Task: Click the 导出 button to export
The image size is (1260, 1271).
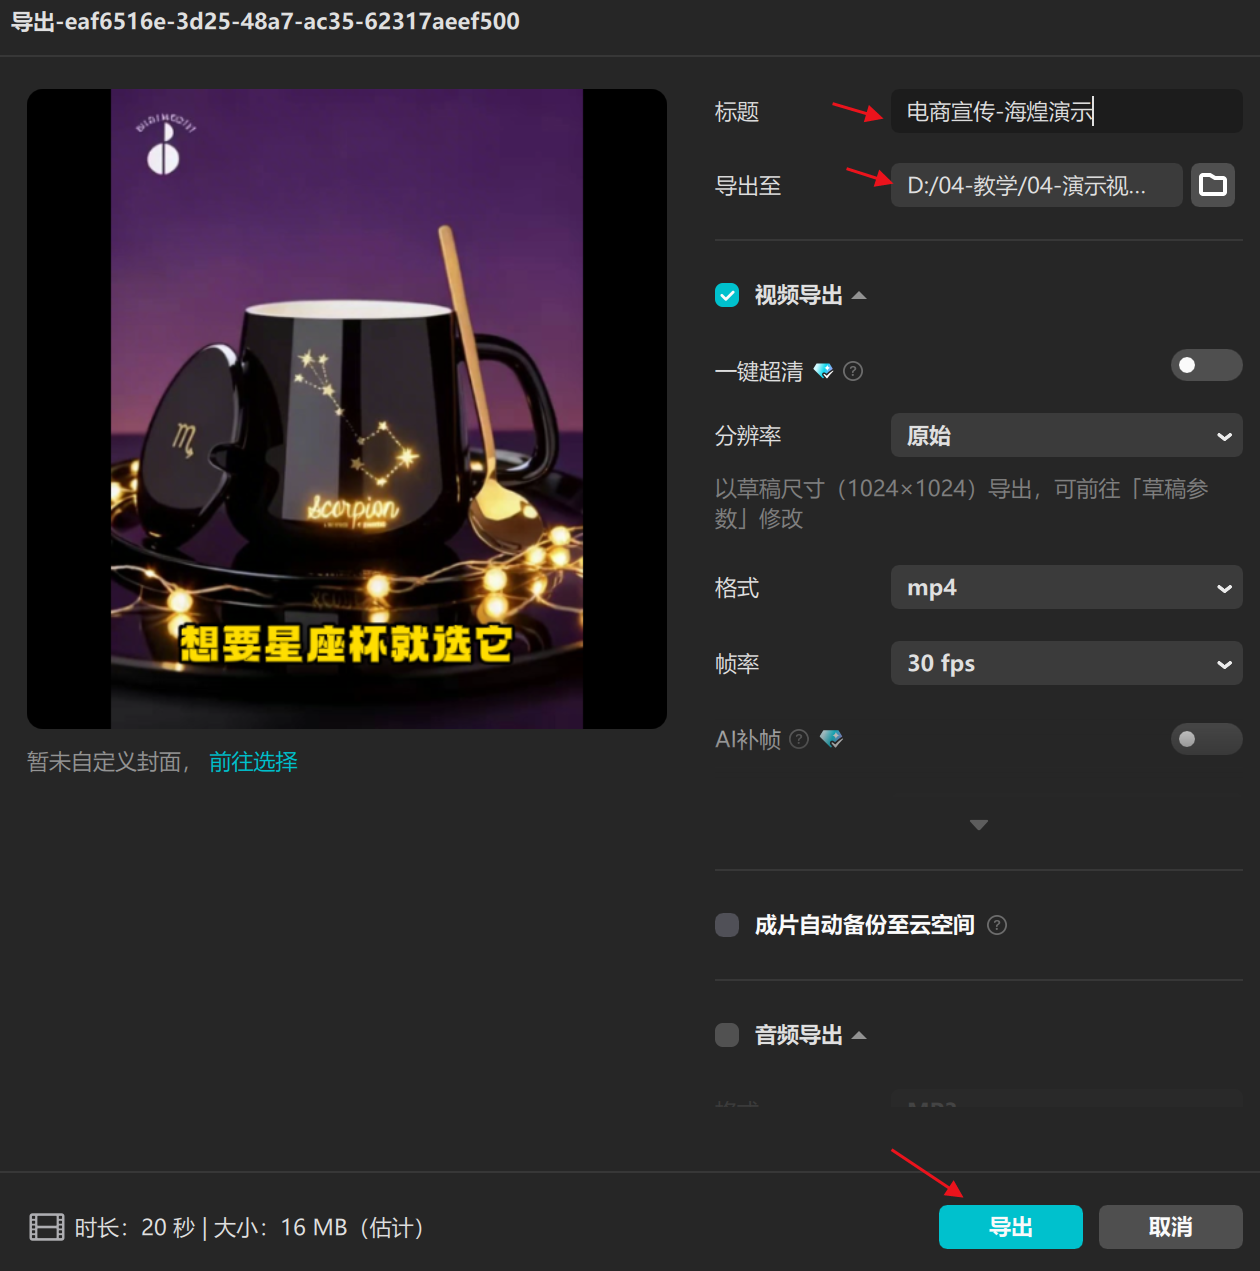Action: point(1010,1227)
